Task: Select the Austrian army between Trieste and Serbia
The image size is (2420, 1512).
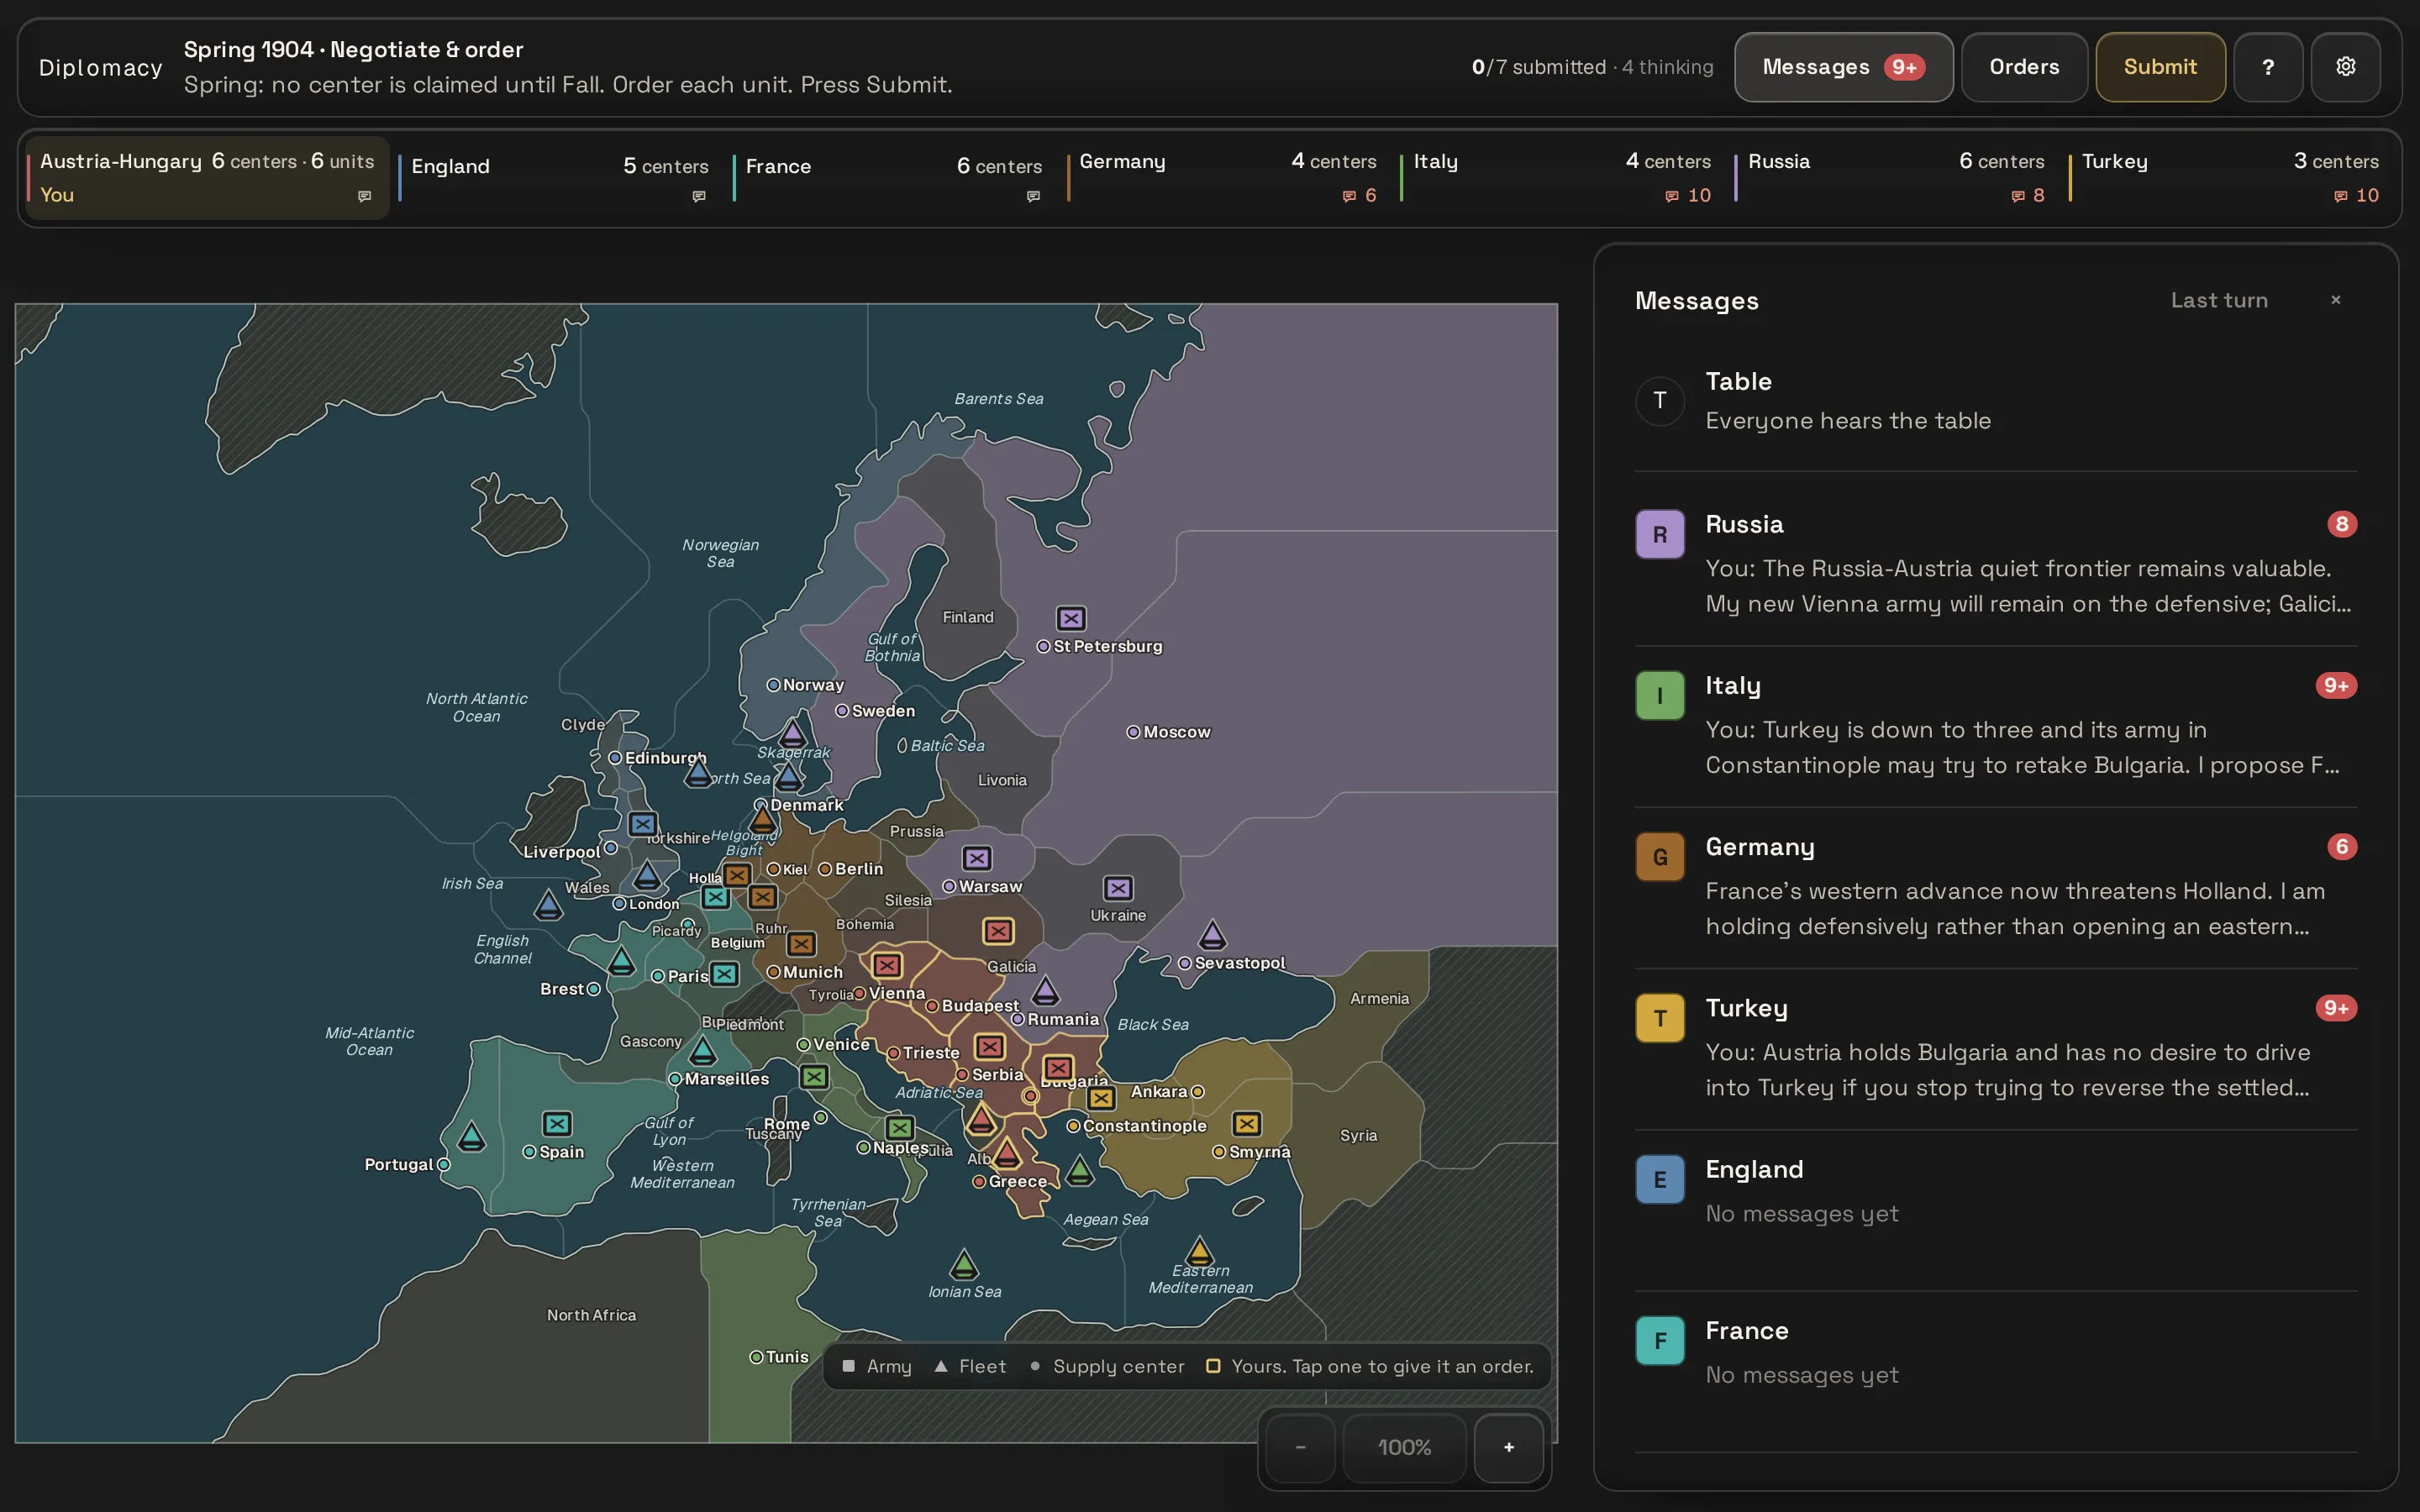Action: click(989, 1047)
